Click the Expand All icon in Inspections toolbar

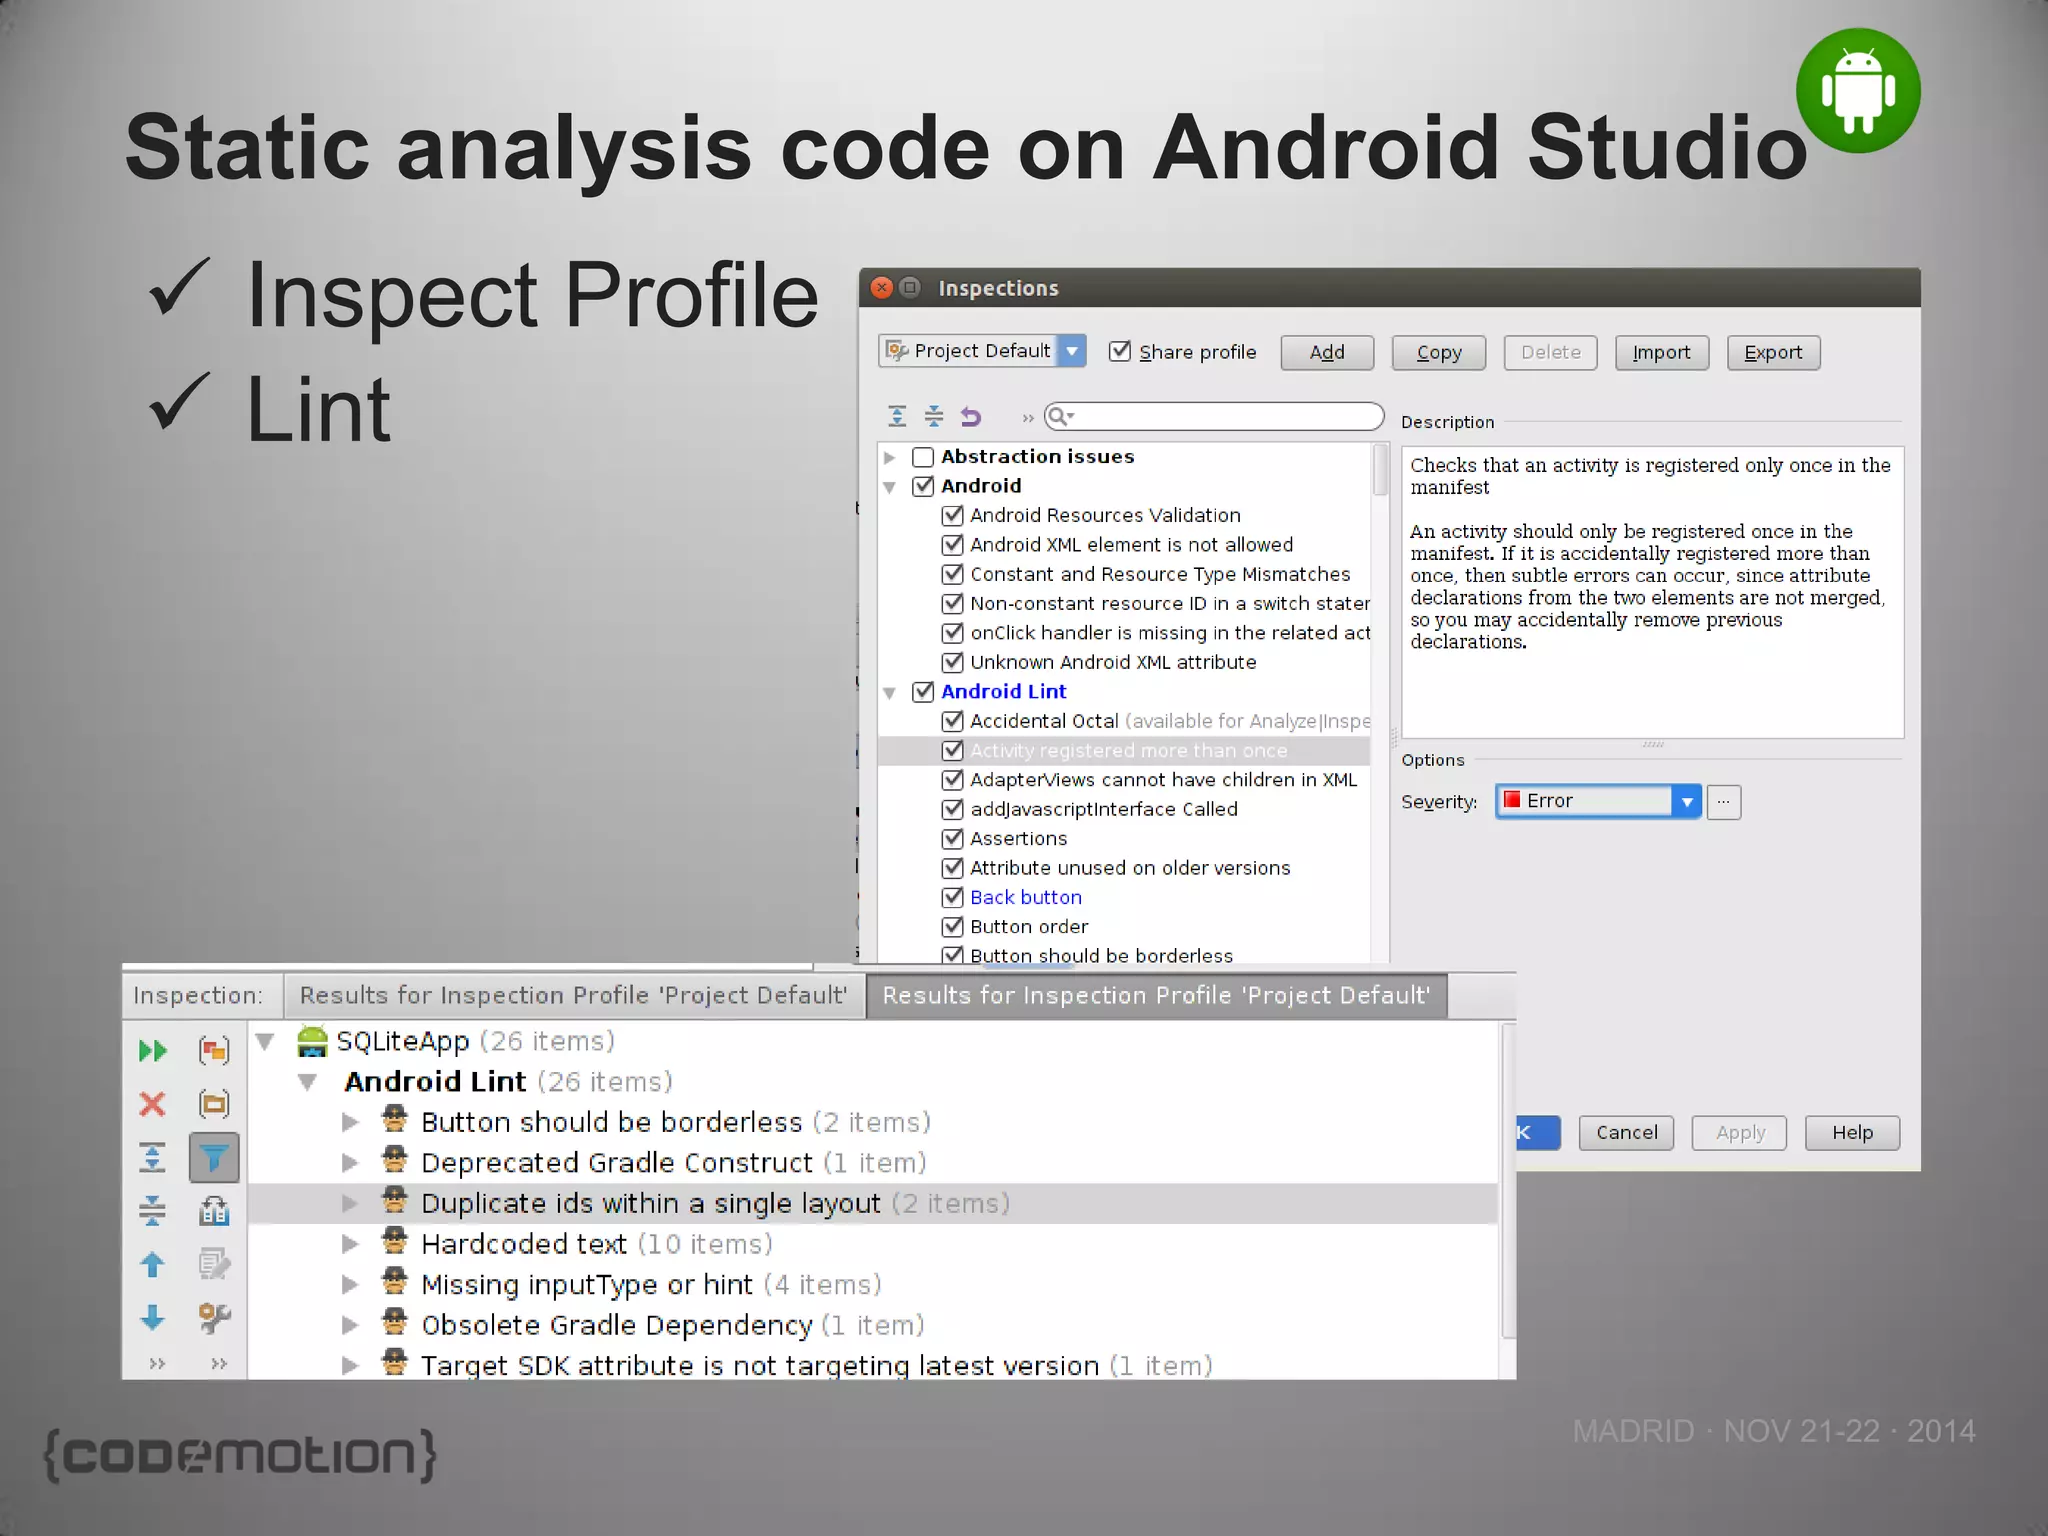[x=897, y=416]
